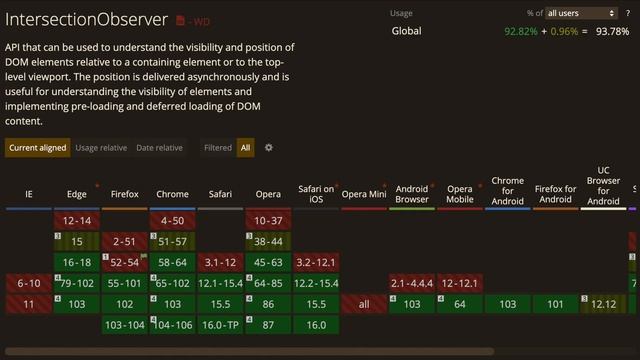Select the Opera 38-44 cell

click(268, 242)
